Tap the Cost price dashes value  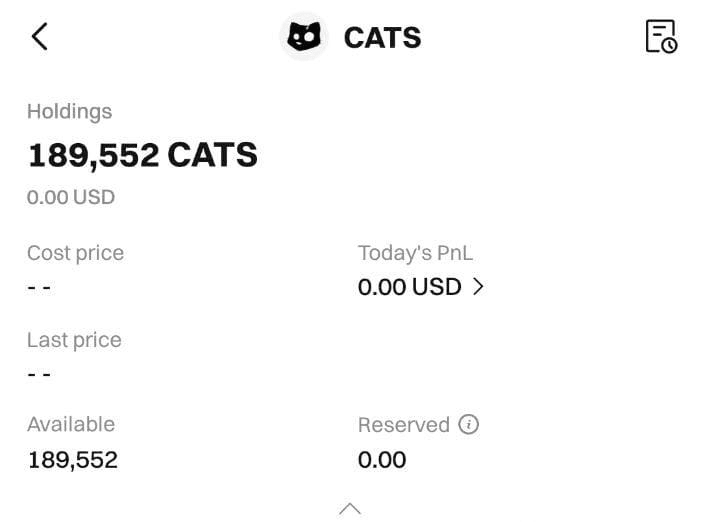[x=39, y=288]
